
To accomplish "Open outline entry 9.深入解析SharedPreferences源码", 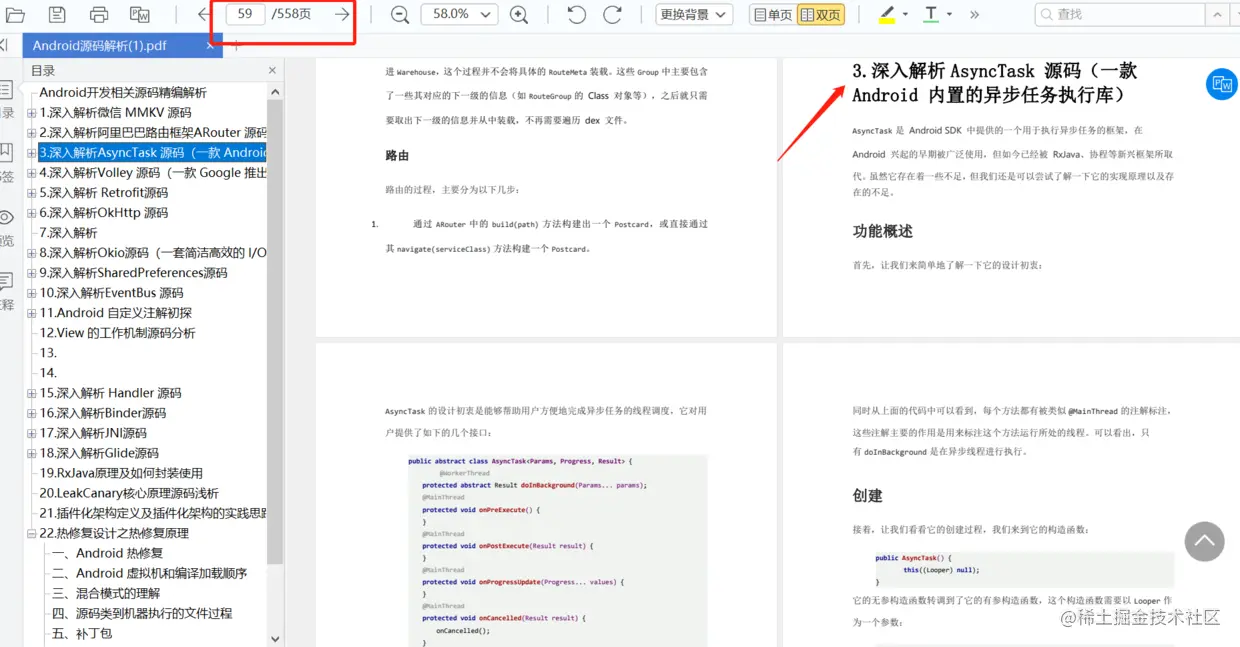I will [133, 273].
